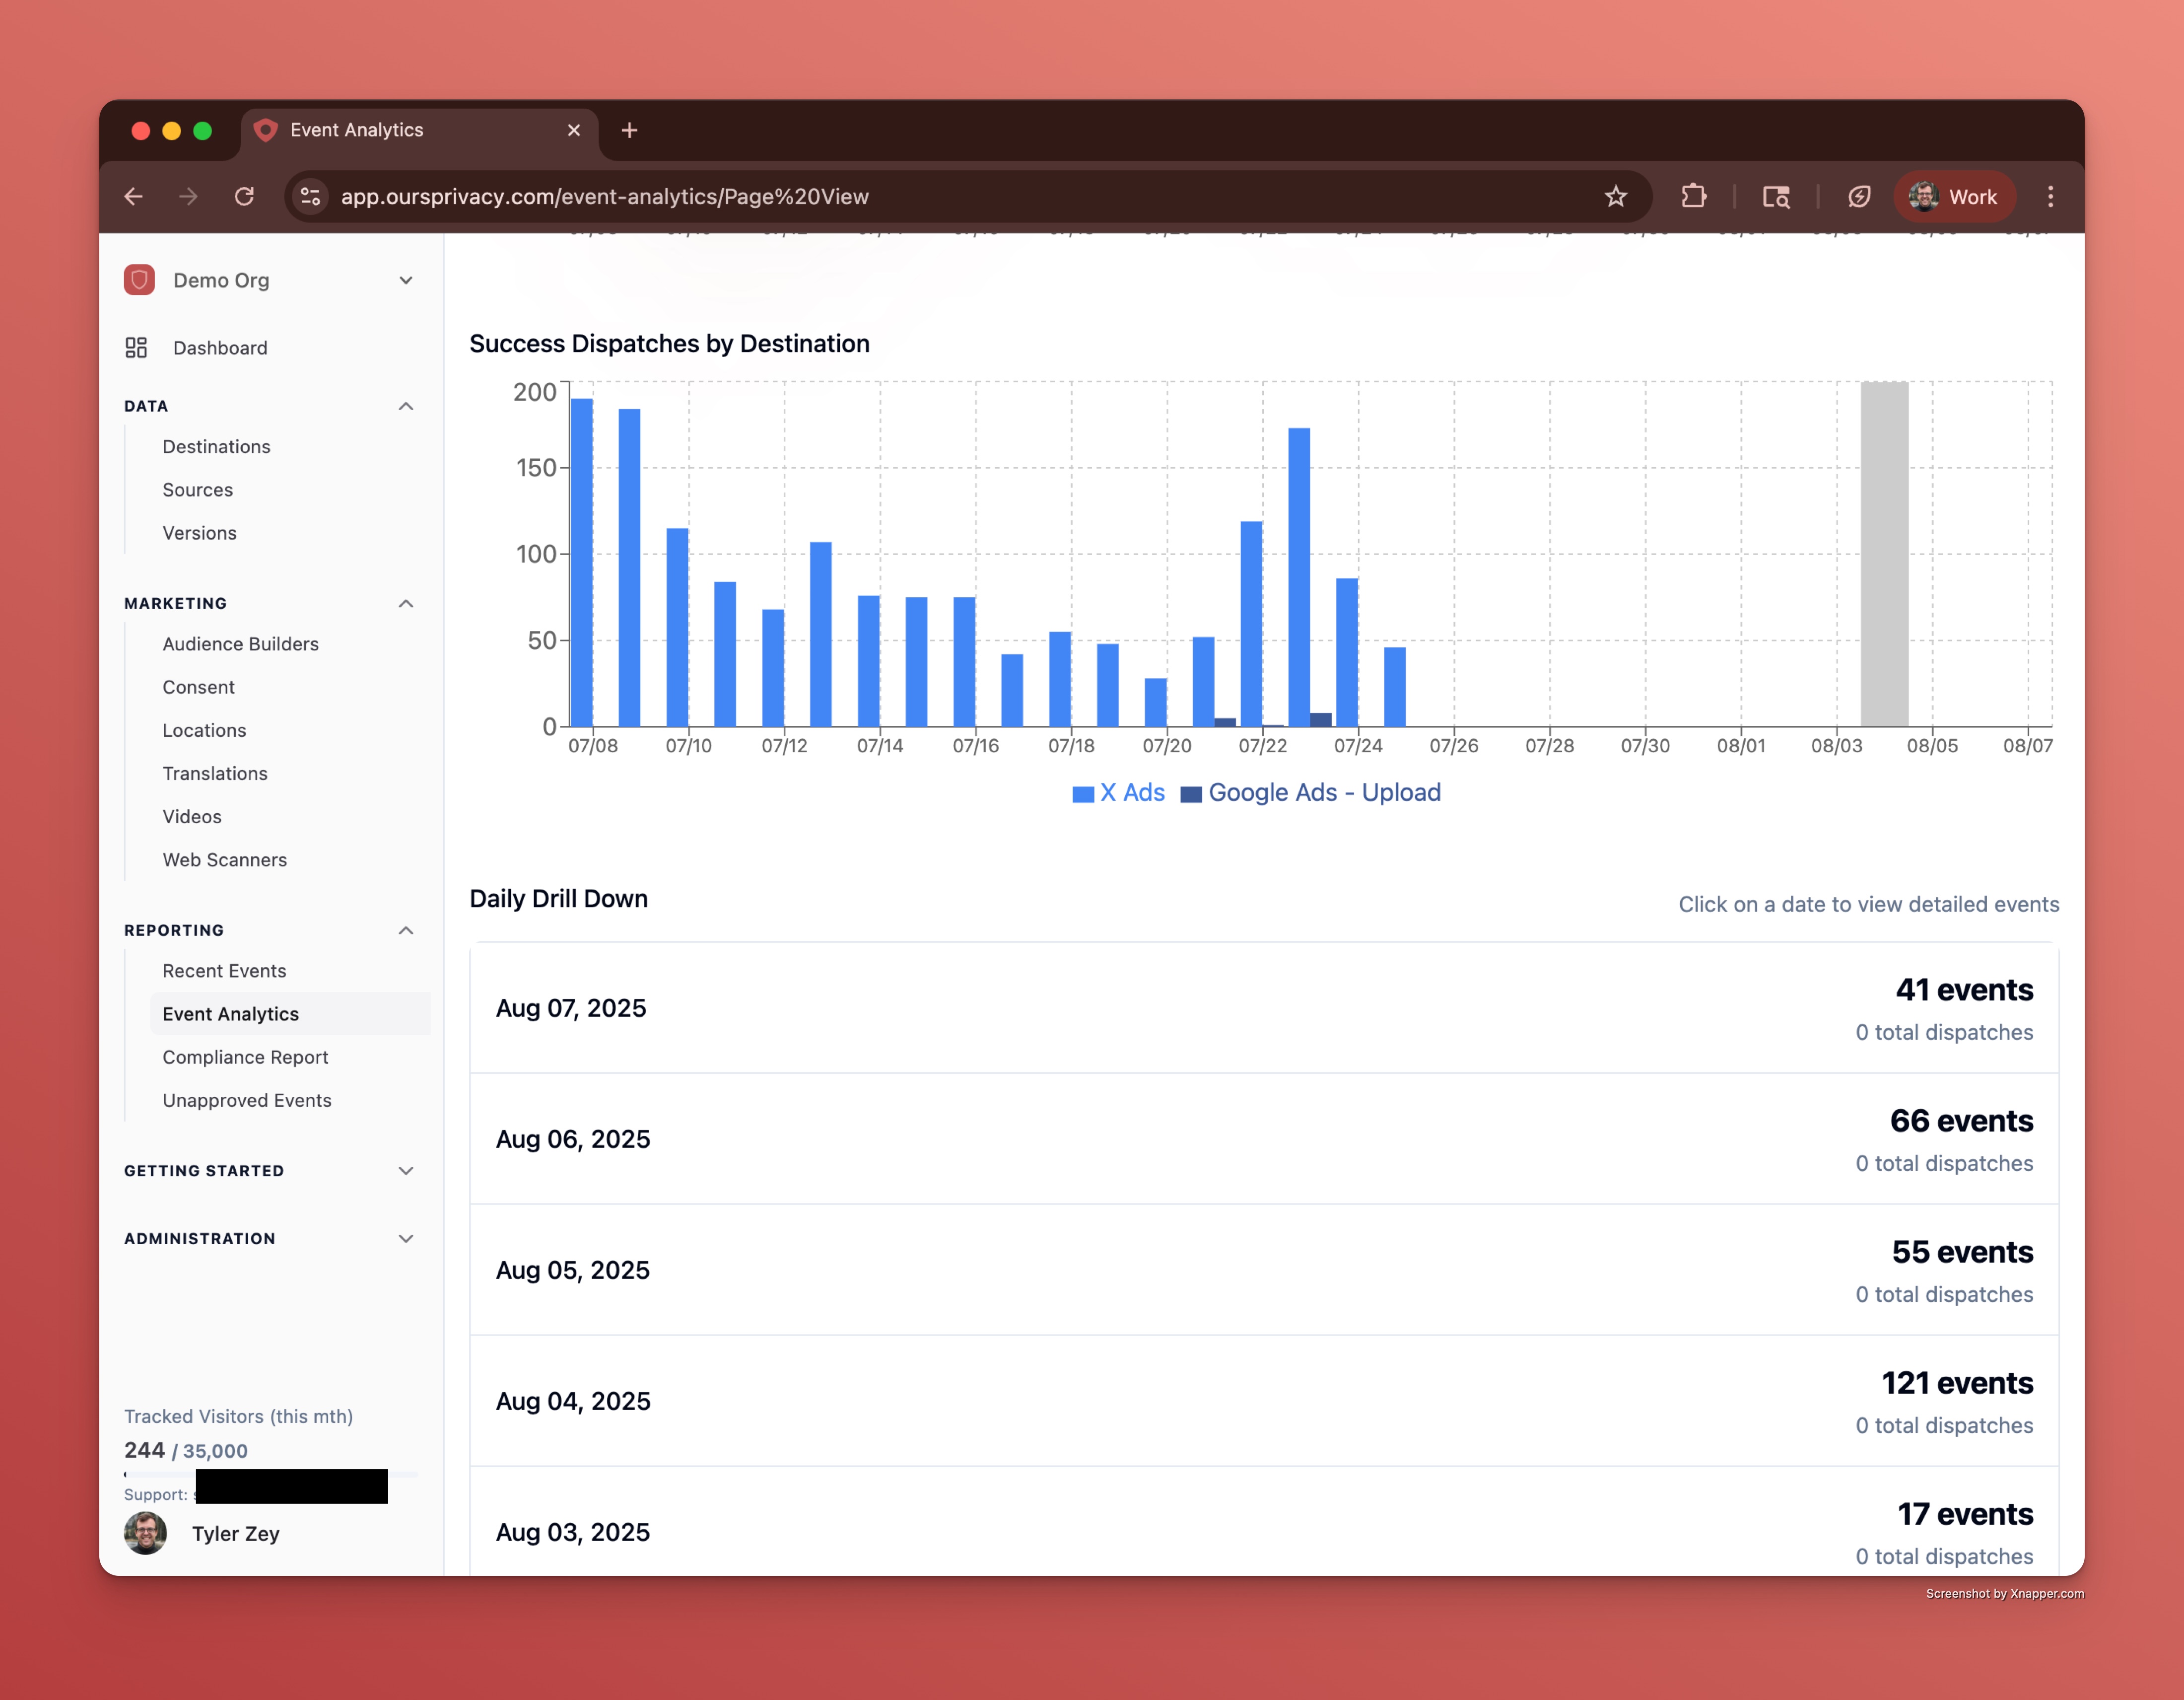
Task: Click the gray highlighted bar at 08/04
Action: click(1884, 554)
